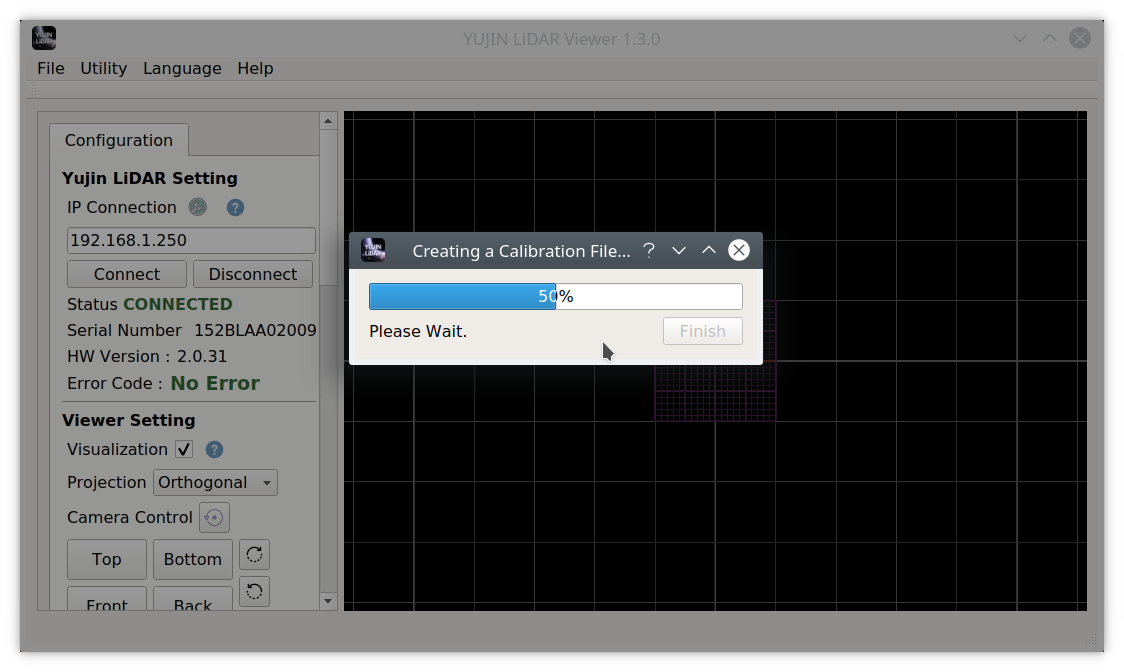1124x672 pixels.
Task: Click the Viewer Setting heading
Action: 128,420
